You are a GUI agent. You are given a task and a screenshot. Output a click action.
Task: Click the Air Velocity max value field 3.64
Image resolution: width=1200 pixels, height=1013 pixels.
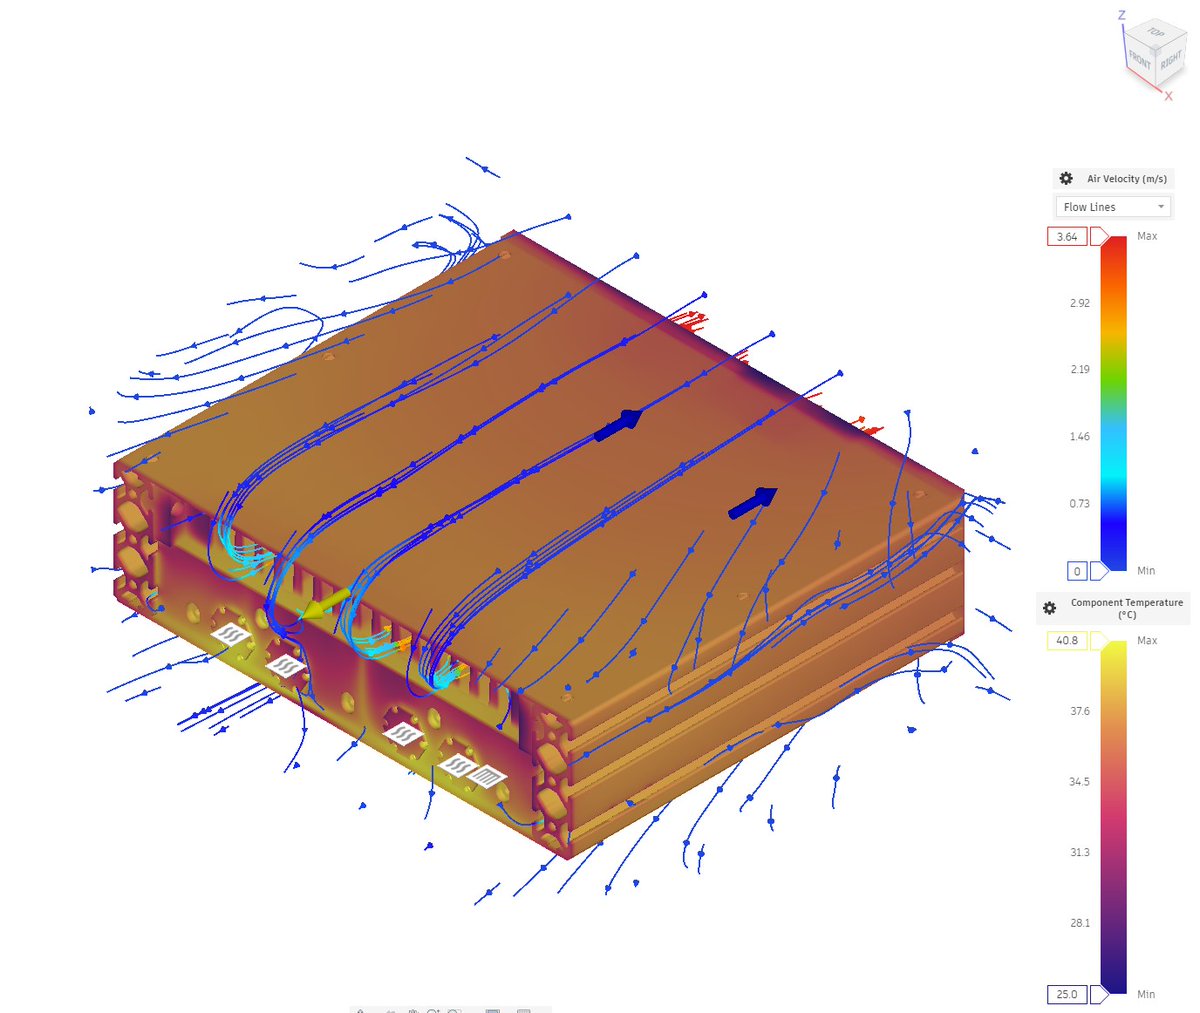(1067, 237)
